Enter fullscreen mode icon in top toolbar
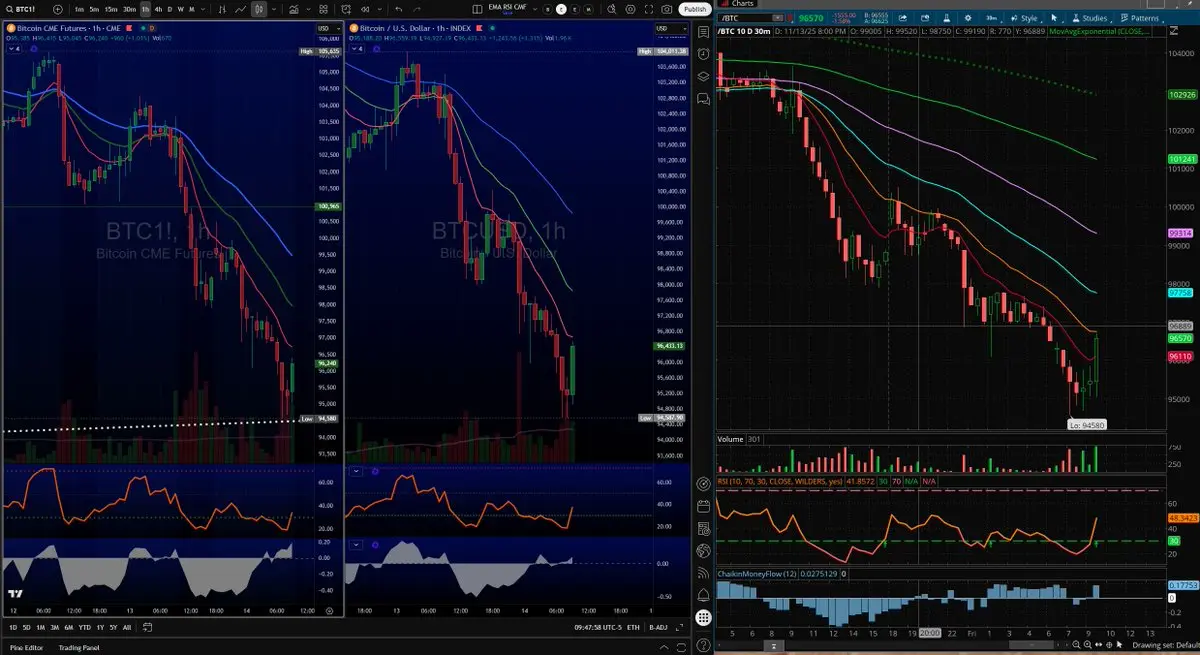The image size is (1200, 655). point(649,9)
